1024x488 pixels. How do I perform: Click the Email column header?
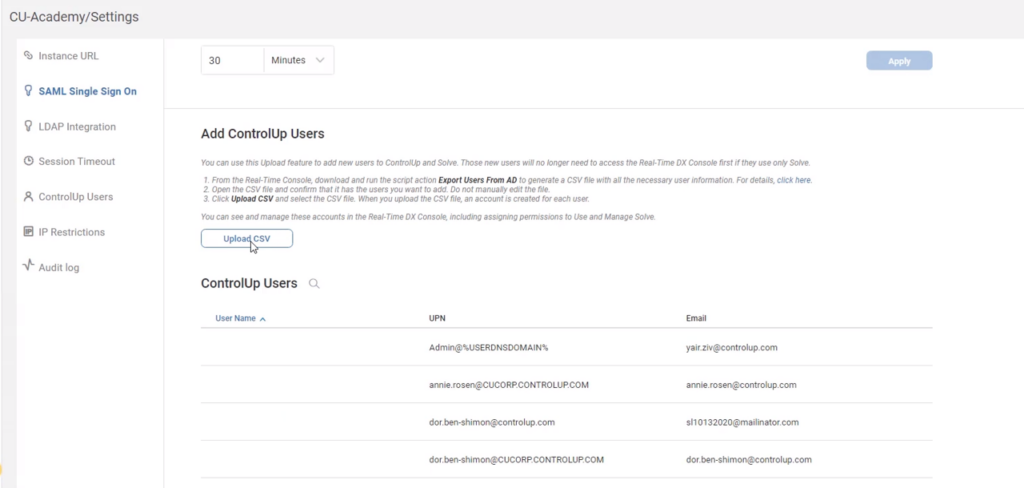tap(696, 319)
